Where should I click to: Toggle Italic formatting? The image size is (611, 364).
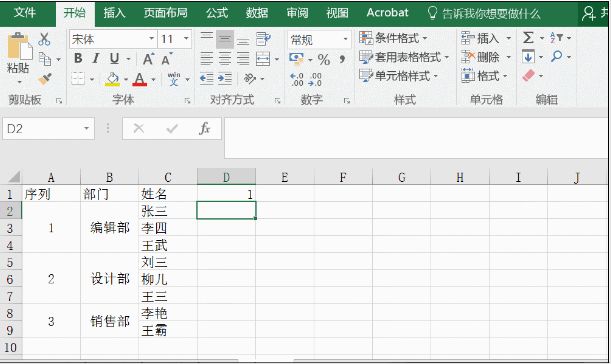[x=95, y=58]
